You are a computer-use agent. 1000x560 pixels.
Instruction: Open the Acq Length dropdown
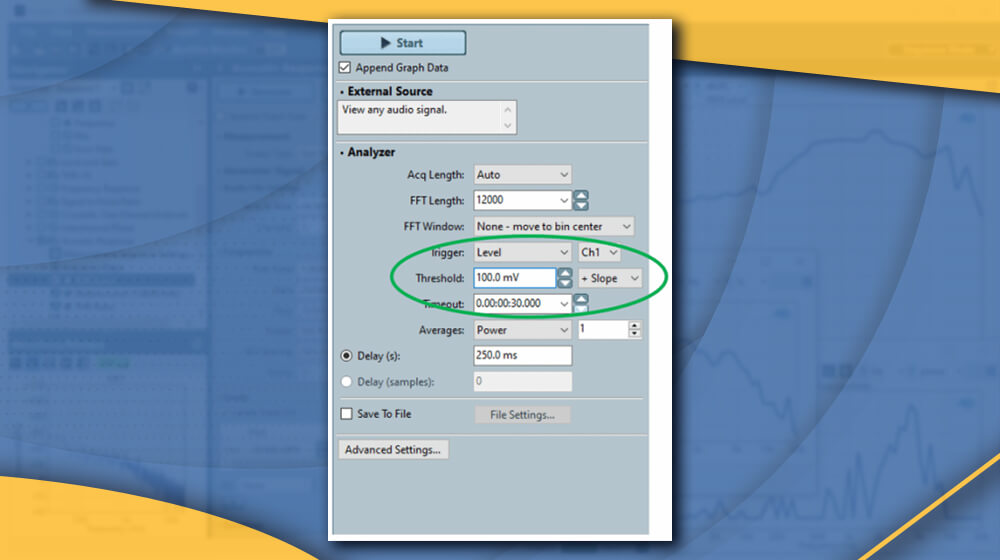click(x=522, y=174)
